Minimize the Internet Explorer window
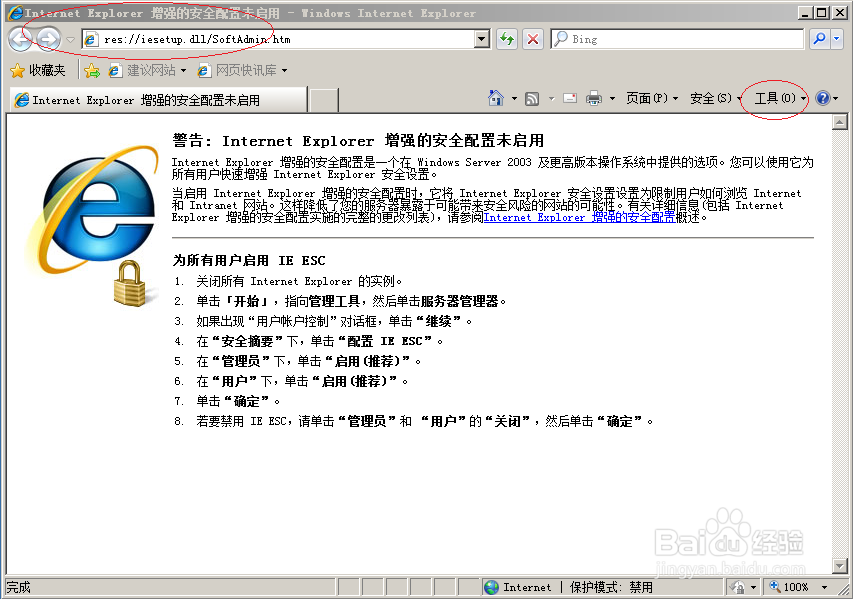This screenshot has width=853, height=599. point(806,12)
